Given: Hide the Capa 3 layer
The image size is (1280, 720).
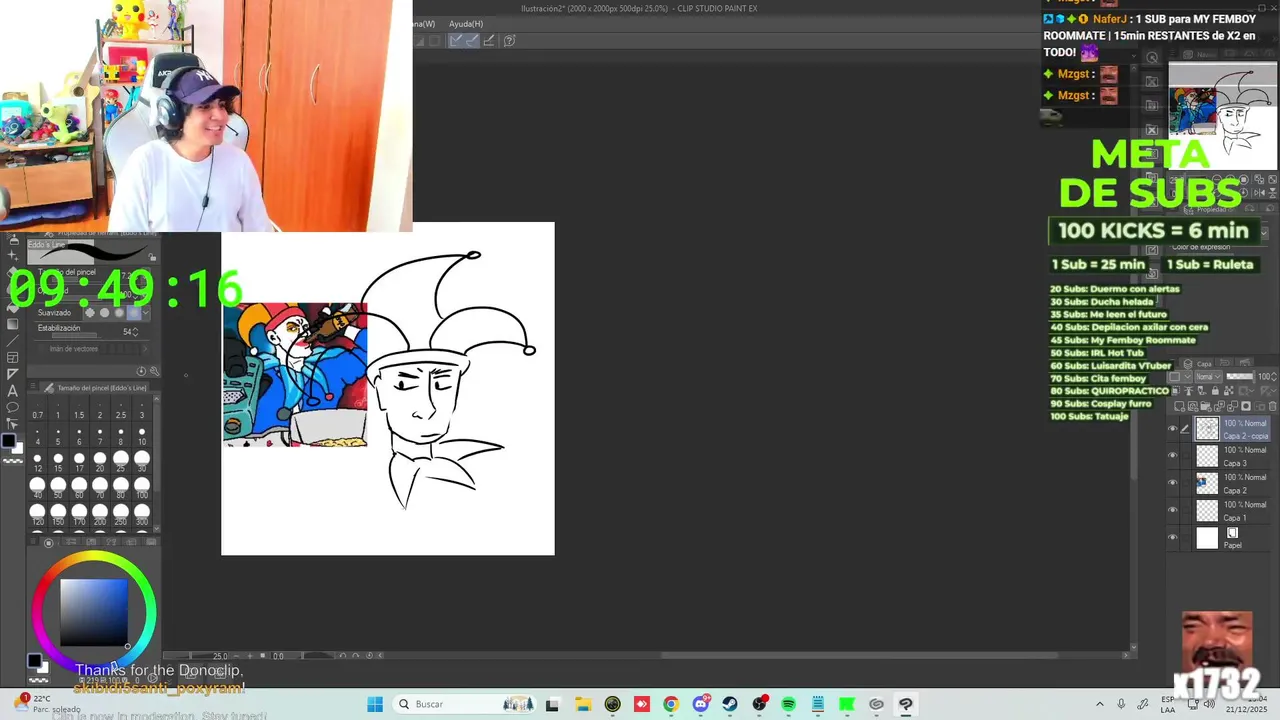Looking at the screenshot, I should 1173,455.
